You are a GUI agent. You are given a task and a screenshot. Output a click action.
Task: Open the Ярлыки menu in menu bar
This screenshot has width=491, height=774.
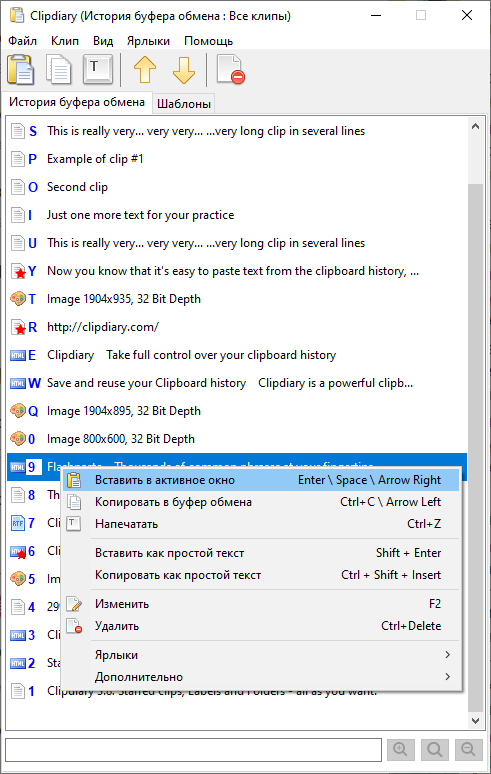[148, 41]
